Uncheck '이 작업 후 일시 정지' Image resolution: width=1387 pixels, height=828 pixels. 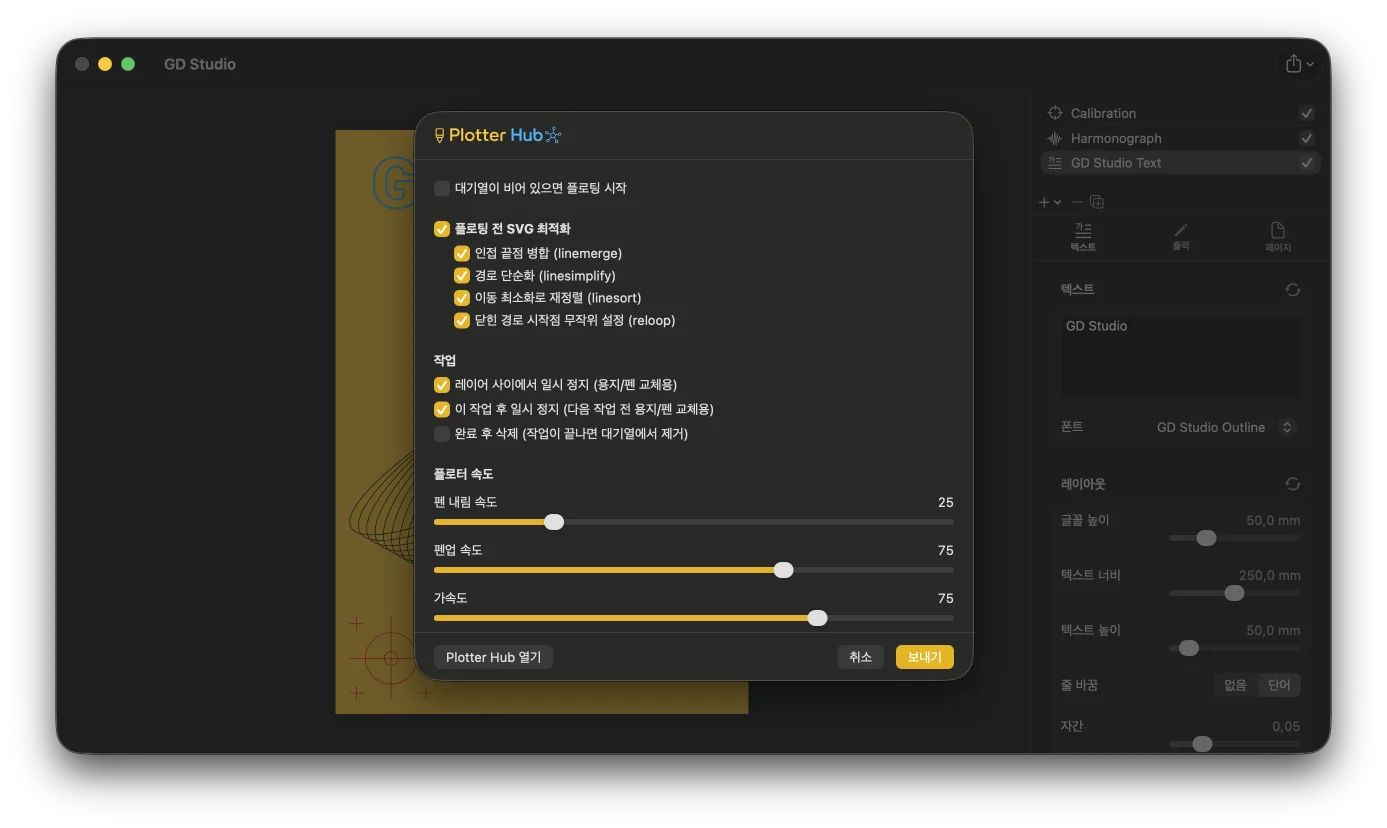coord(442,409)
